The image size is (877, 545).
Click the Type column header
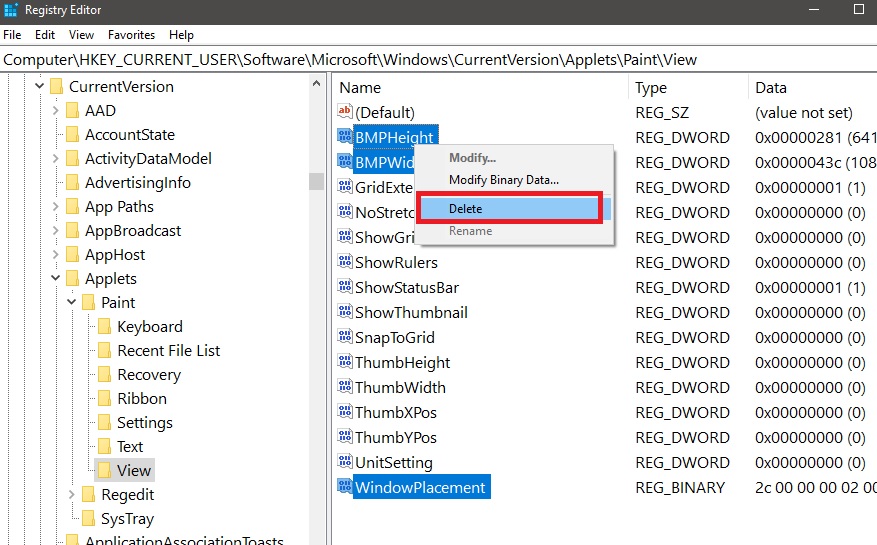(689, 88)
